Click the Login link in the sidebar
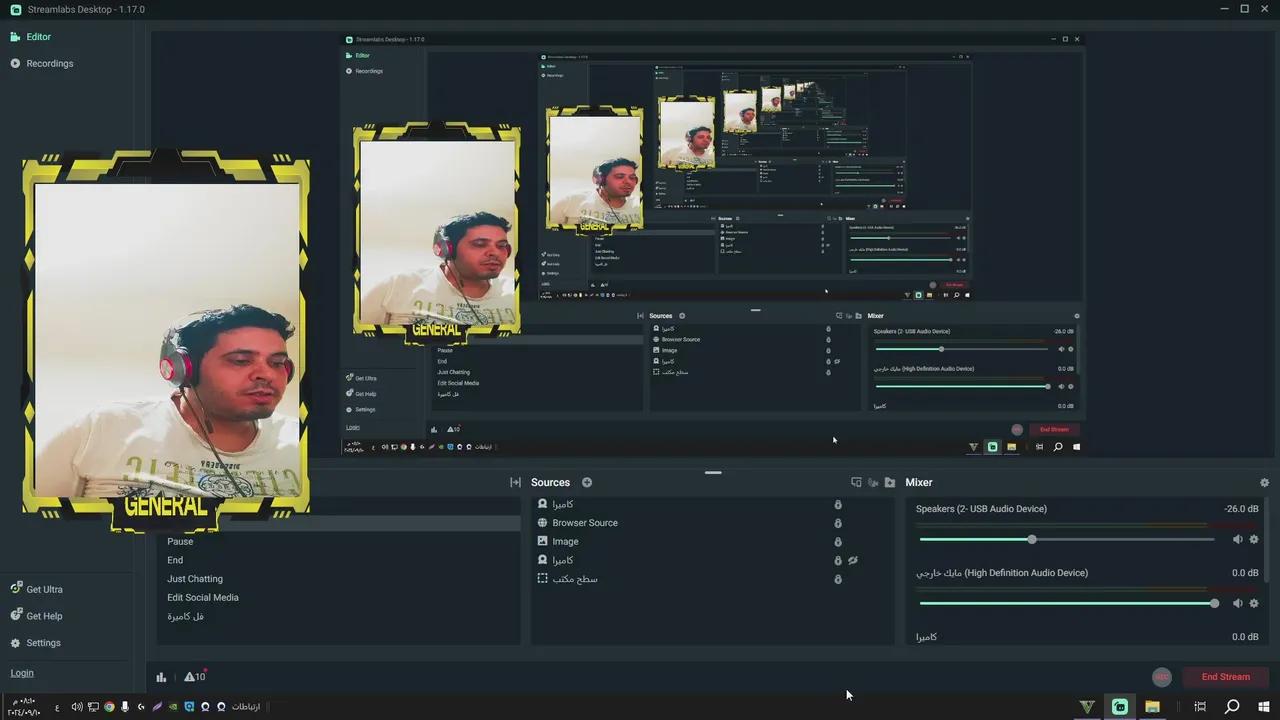The image size is (1280, 720). click(21, 672)
